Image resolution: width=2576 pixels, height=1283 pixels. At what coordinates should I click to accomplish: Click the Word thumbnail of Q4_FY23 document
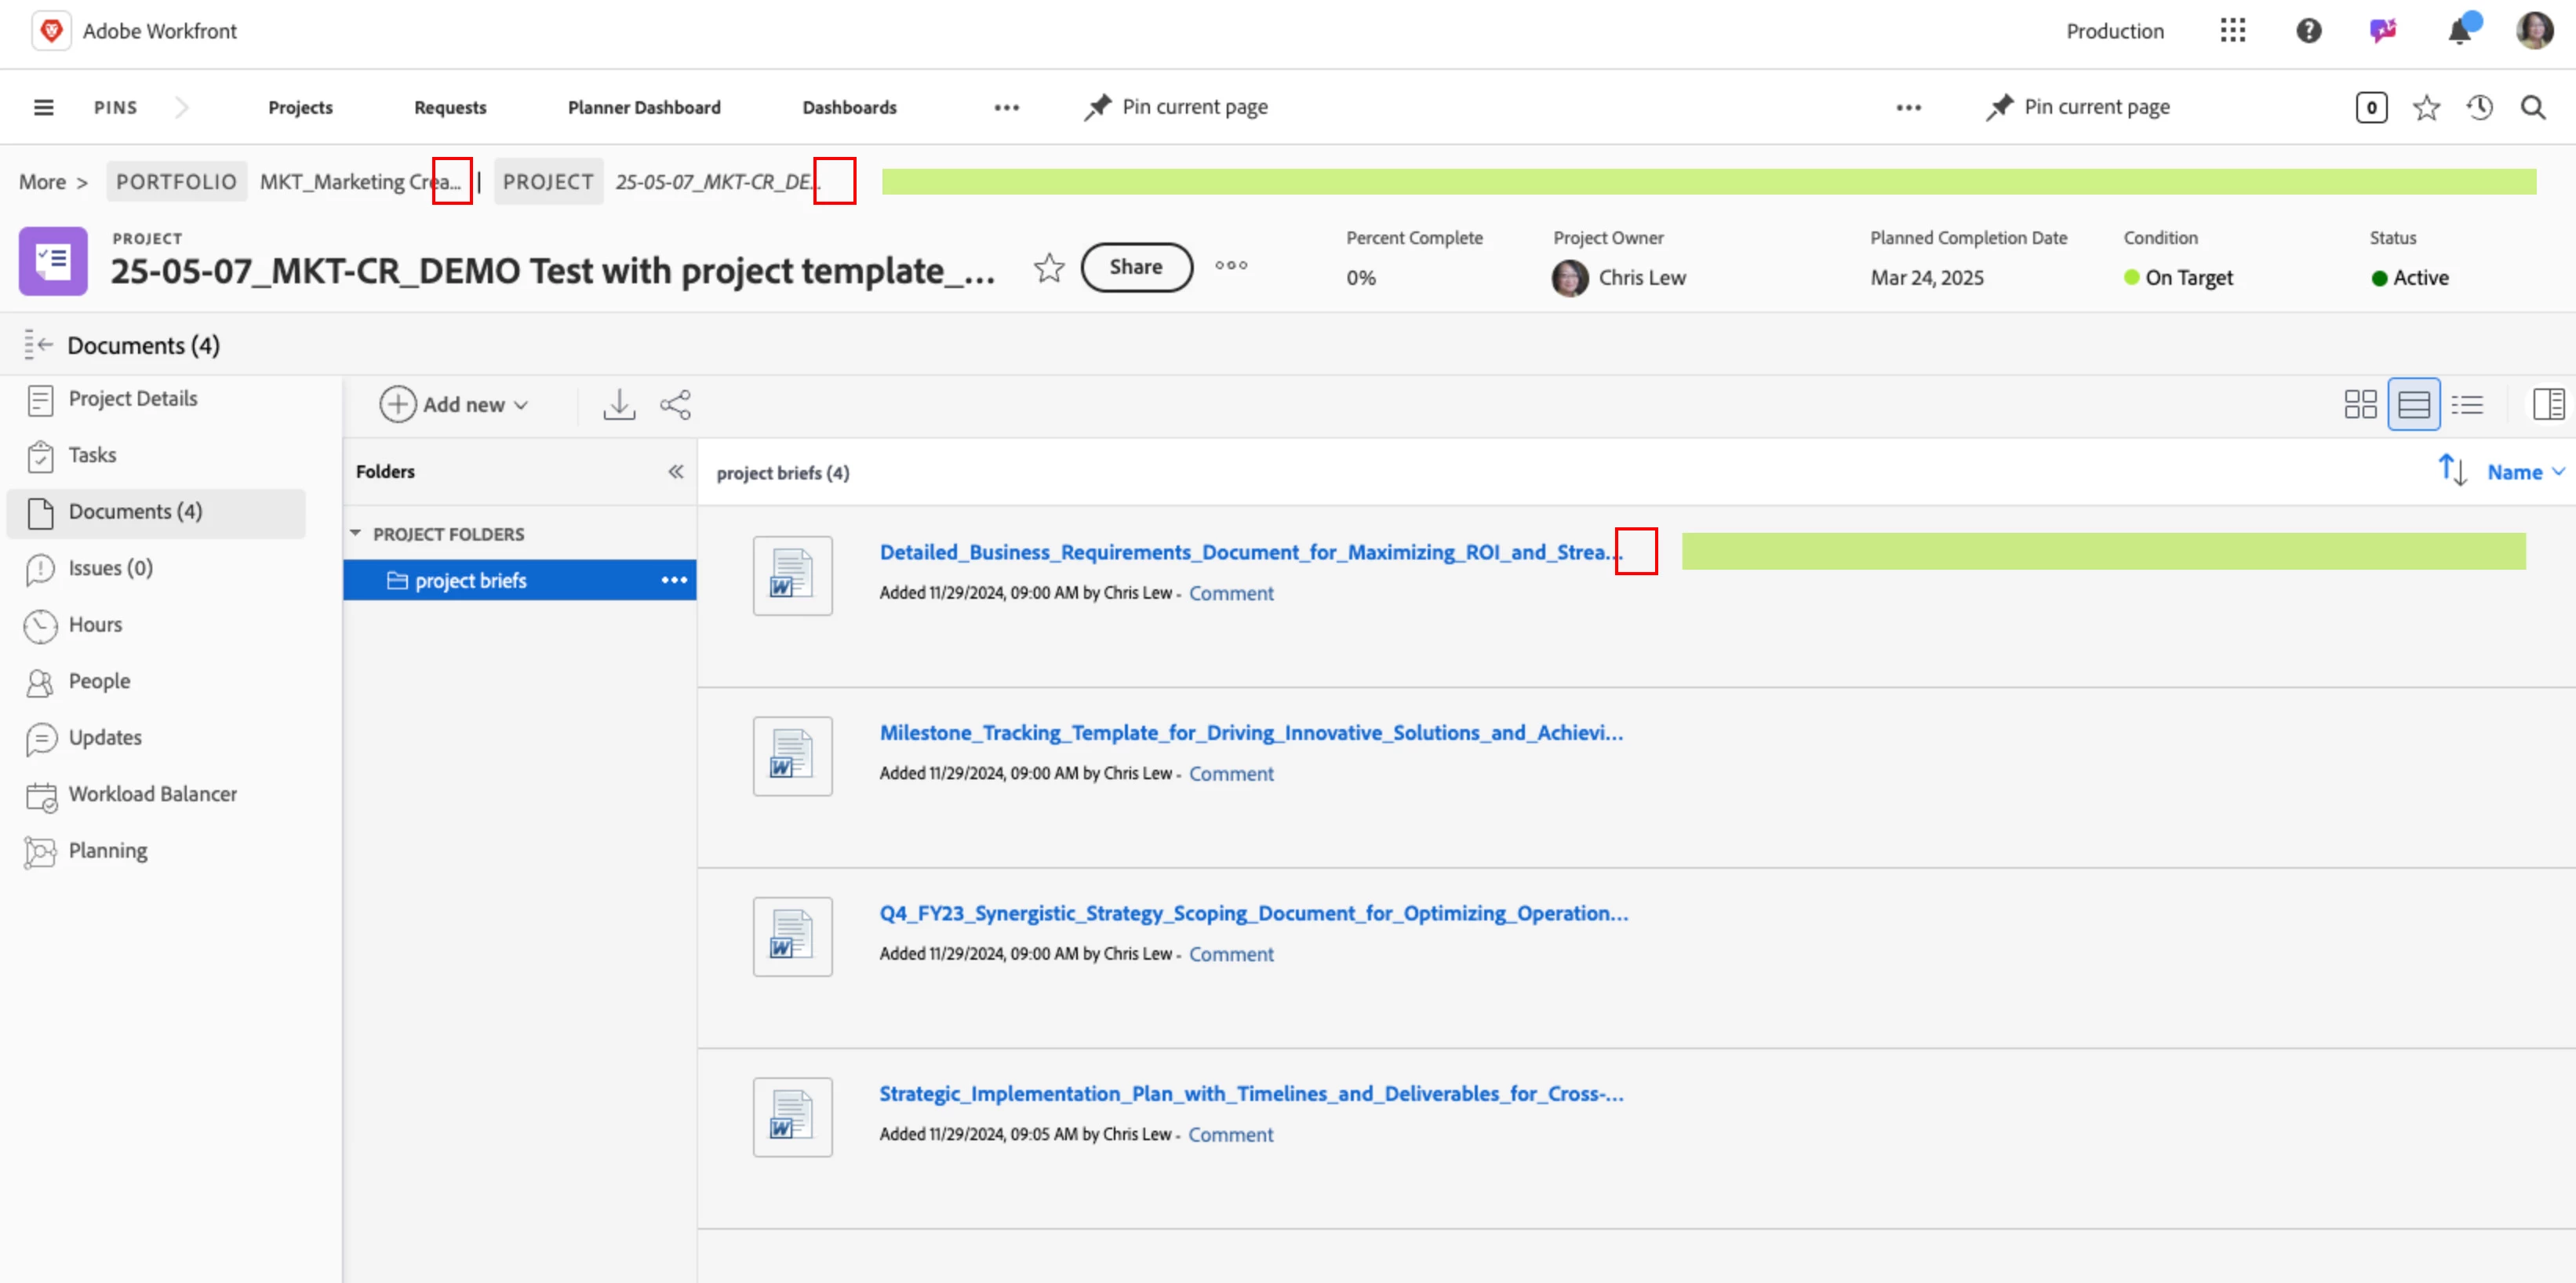792,936
